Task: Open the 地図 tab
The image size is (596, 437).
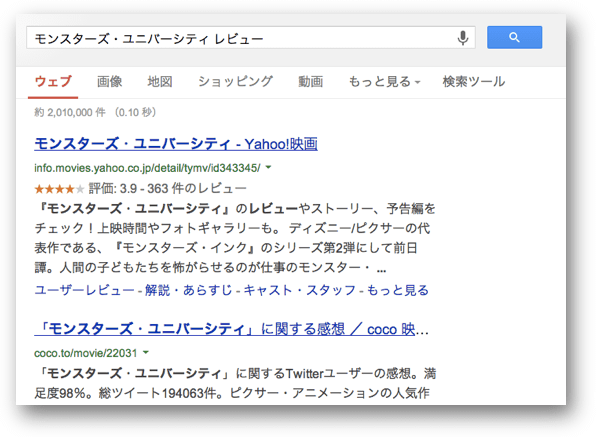Action: [x=160, y=81]
